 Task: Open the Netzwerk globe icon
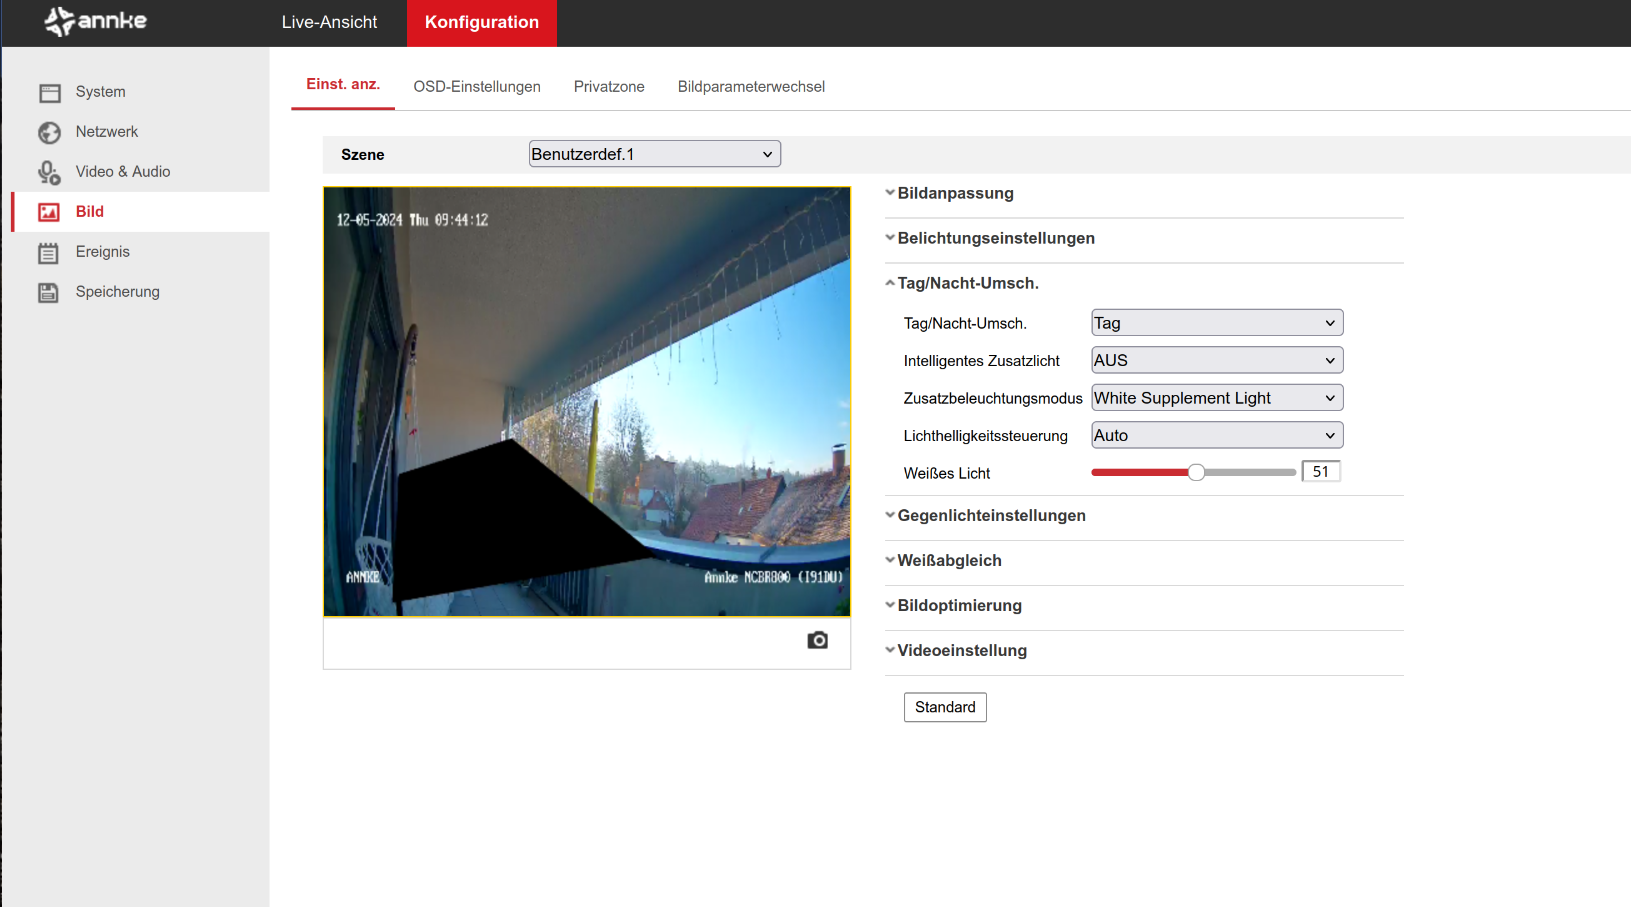[50, 133]
